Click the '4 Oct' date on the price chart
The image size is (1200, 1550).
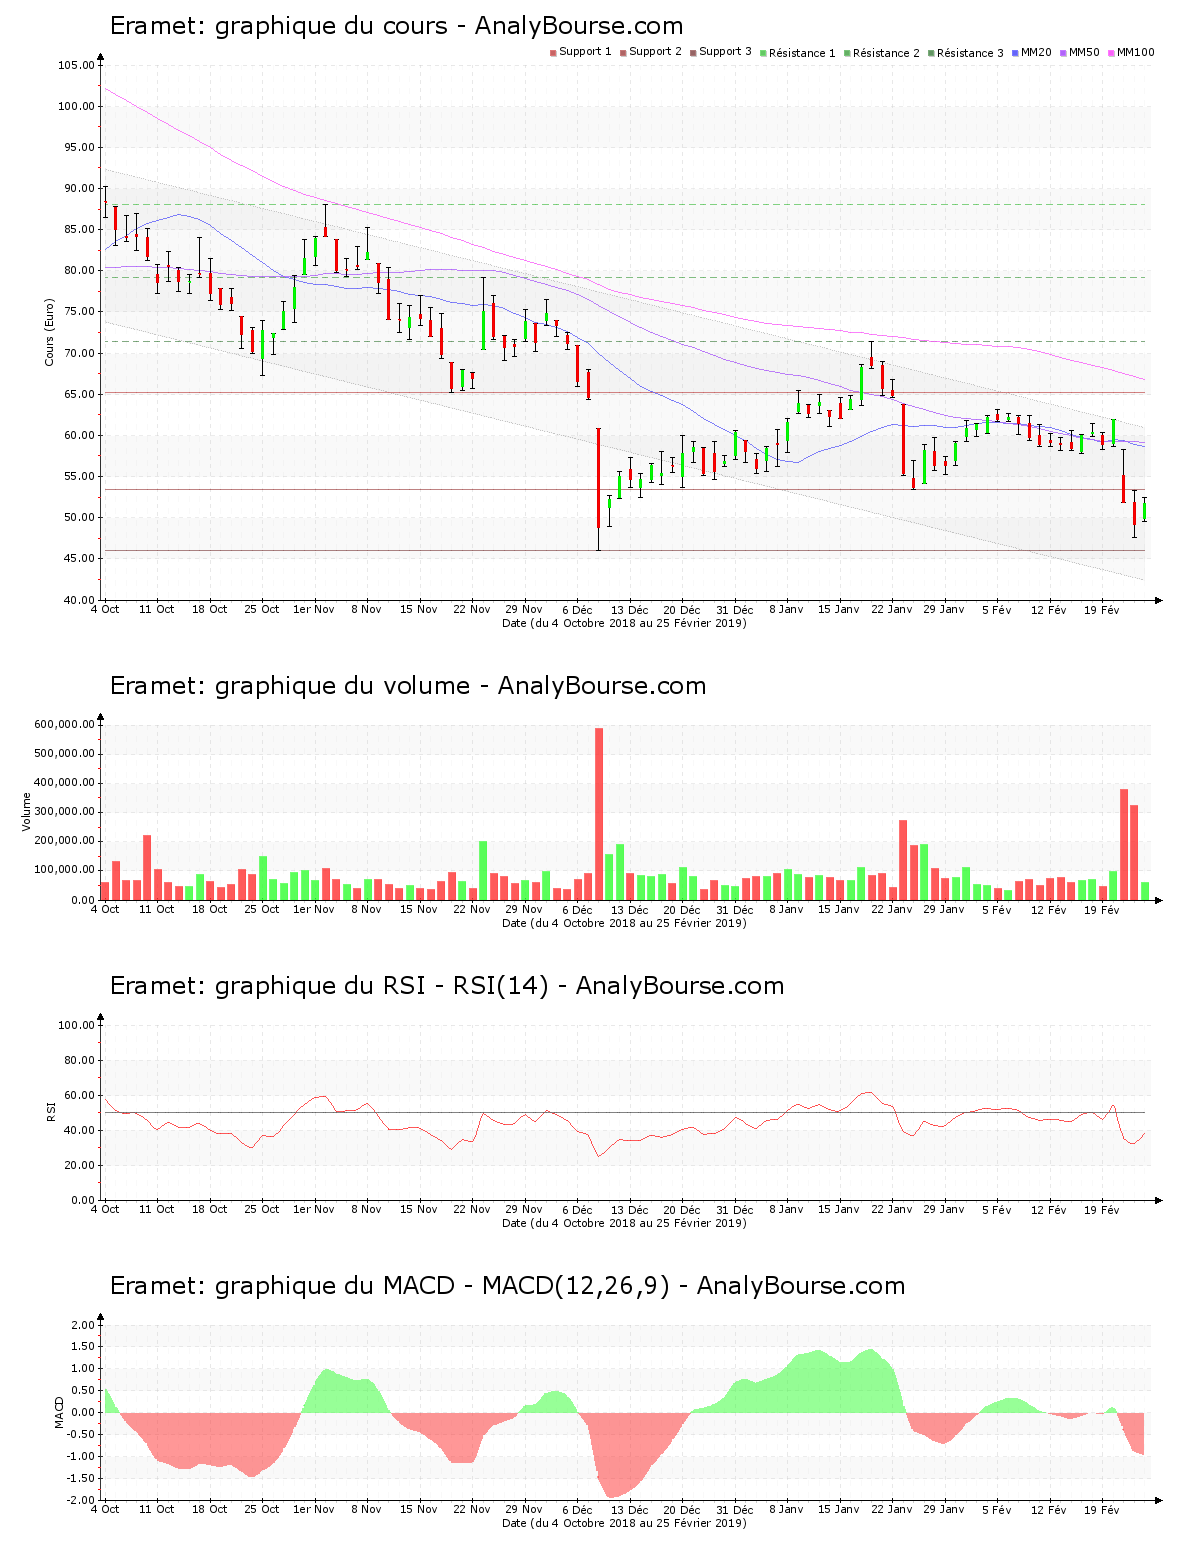click(x=105, y=610)
